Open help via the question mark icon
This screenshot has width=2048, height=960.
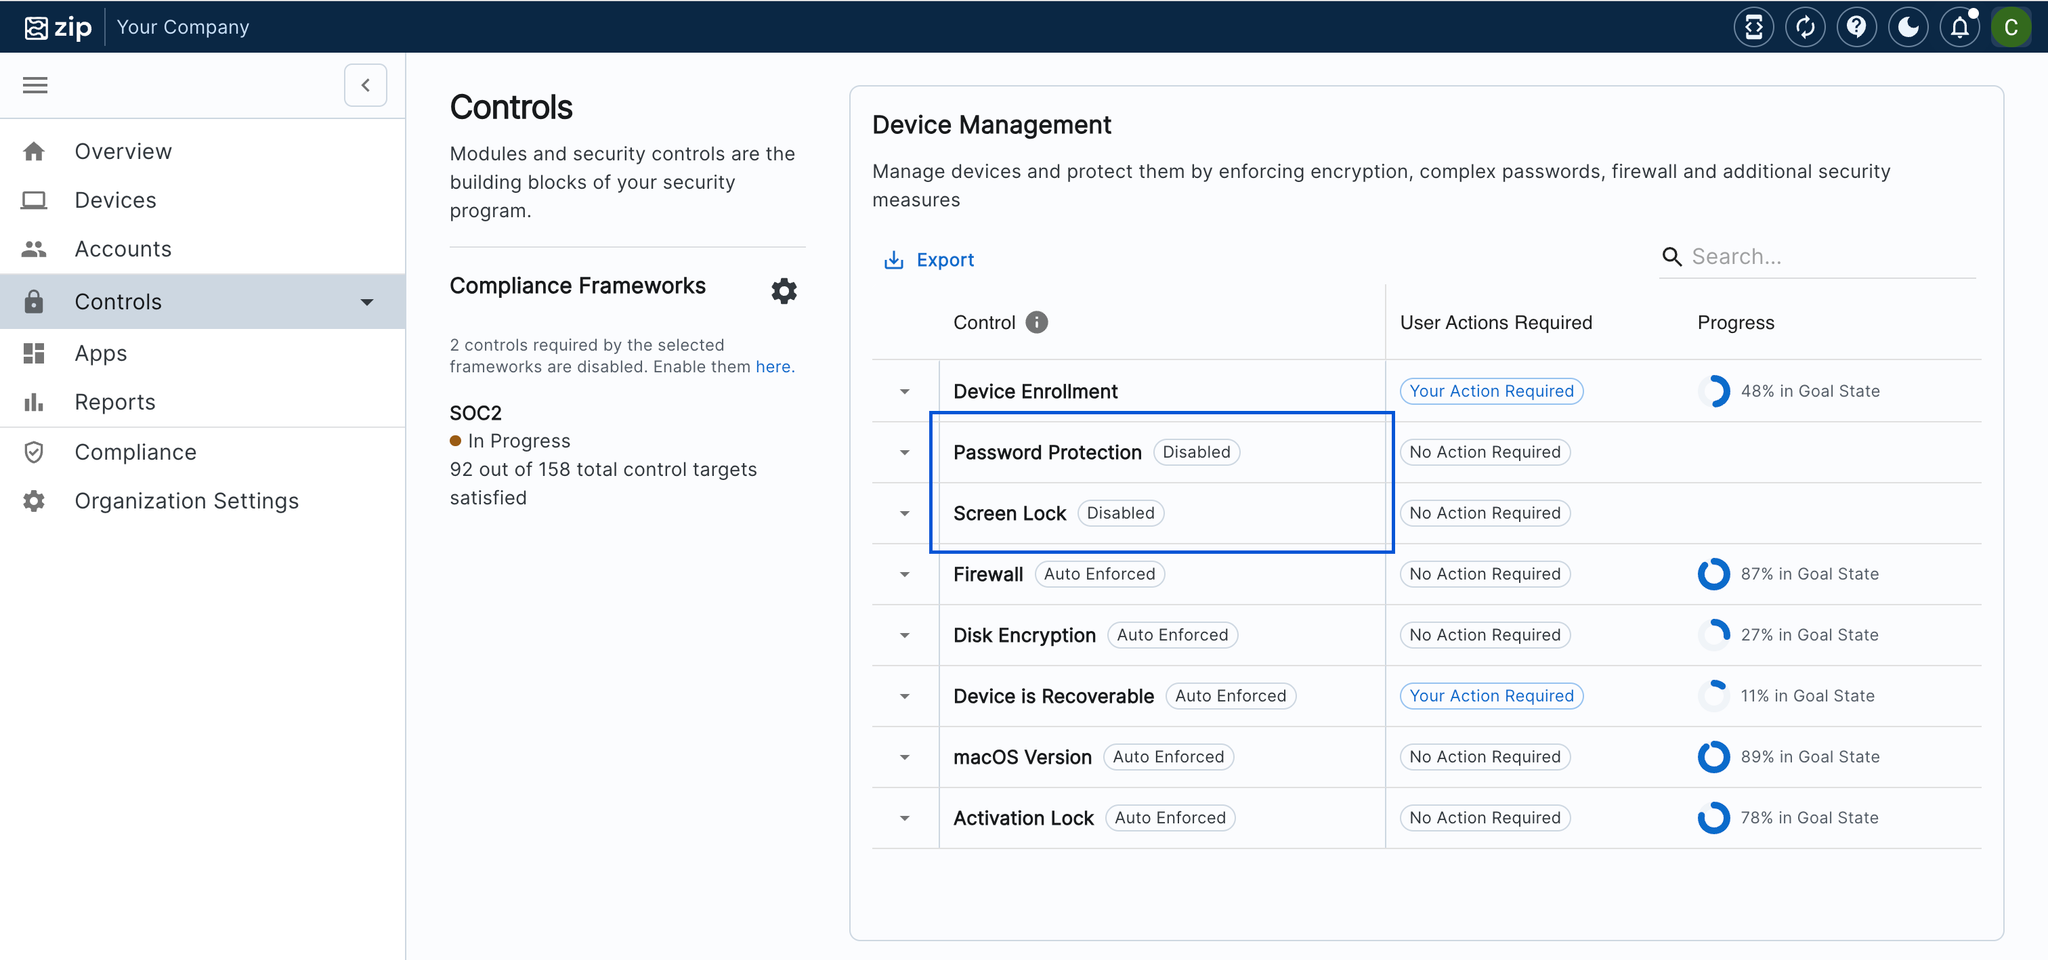click(1857, 27)
